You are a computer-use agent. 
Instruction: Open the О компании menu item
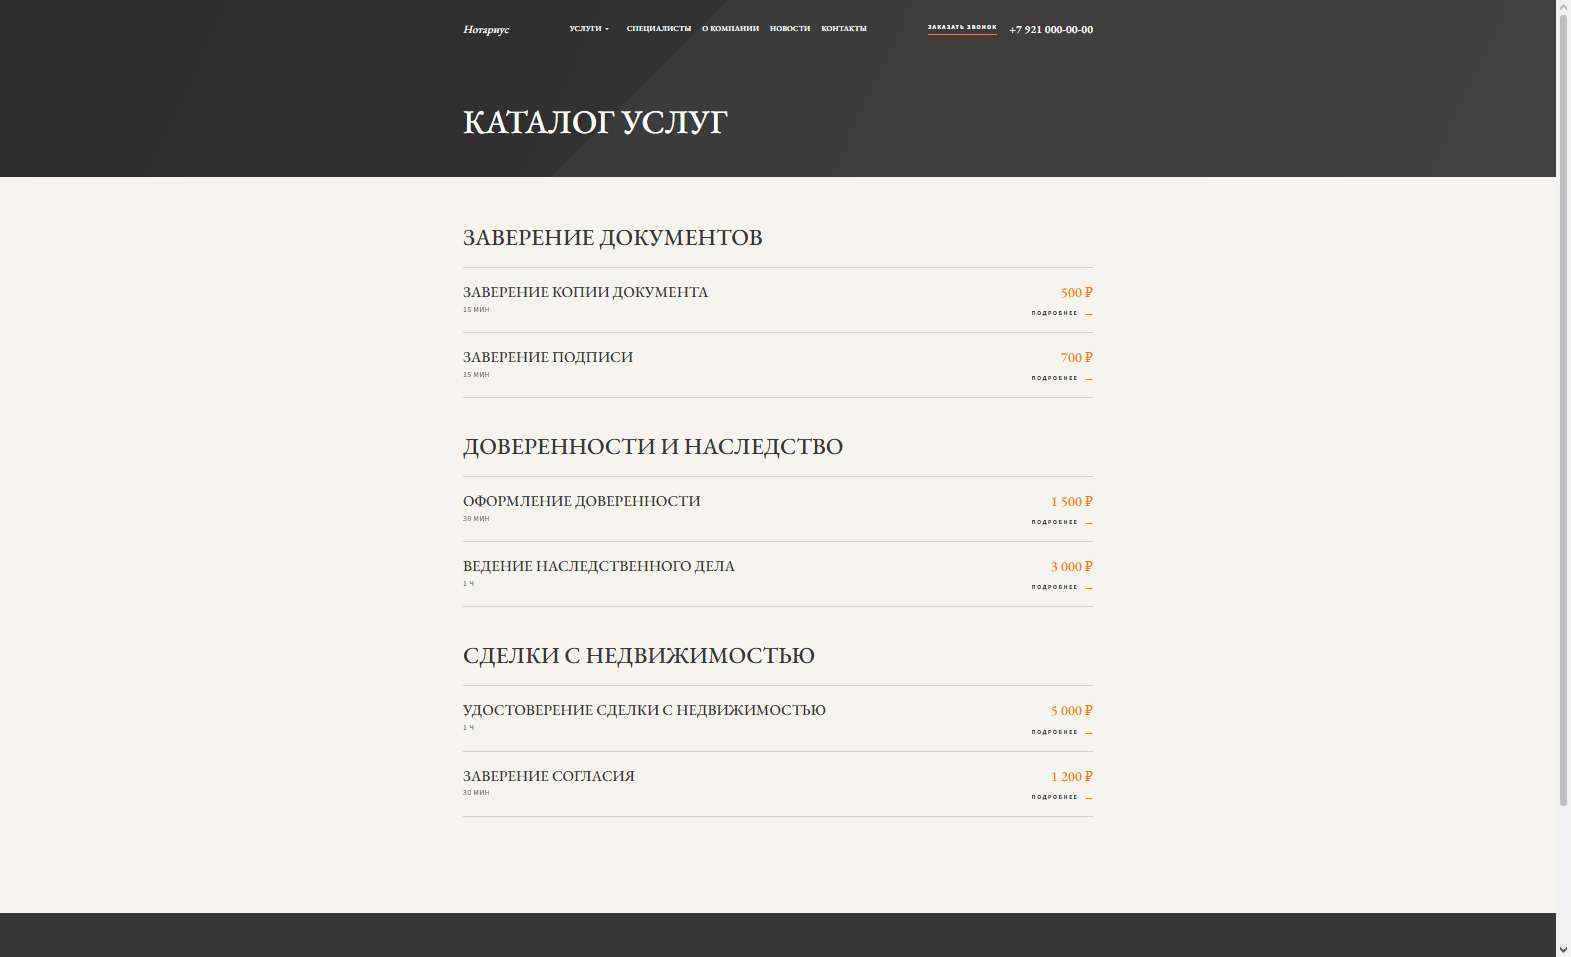tap(730, 29)
